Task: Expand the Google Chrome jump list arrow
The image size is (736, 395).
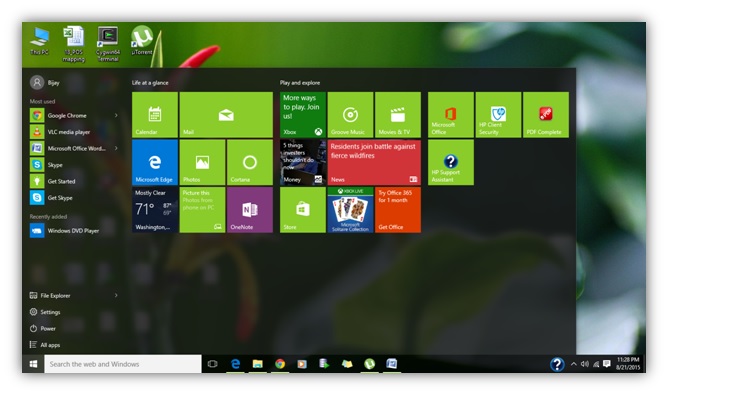Action: (116, 115)
